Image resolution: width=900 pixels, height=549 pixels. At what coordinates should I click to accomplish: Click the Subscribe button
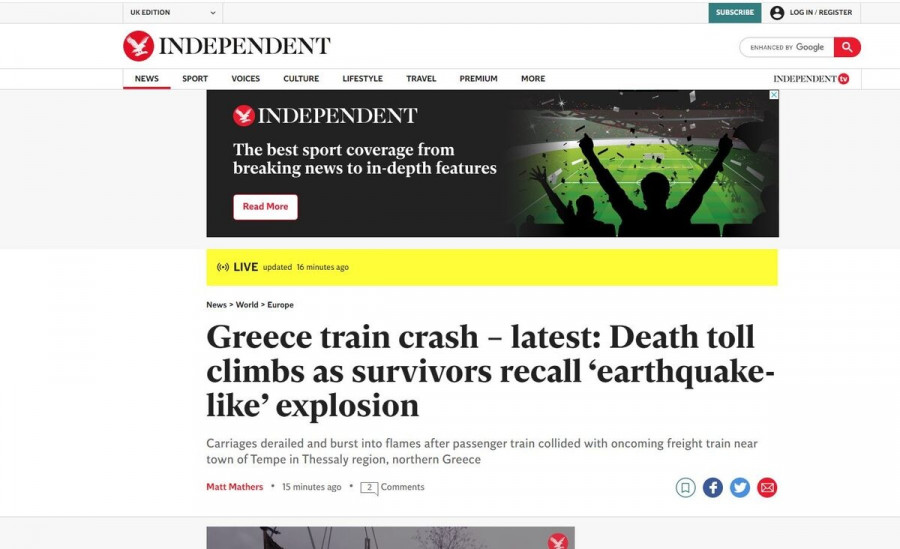point(735,13)
